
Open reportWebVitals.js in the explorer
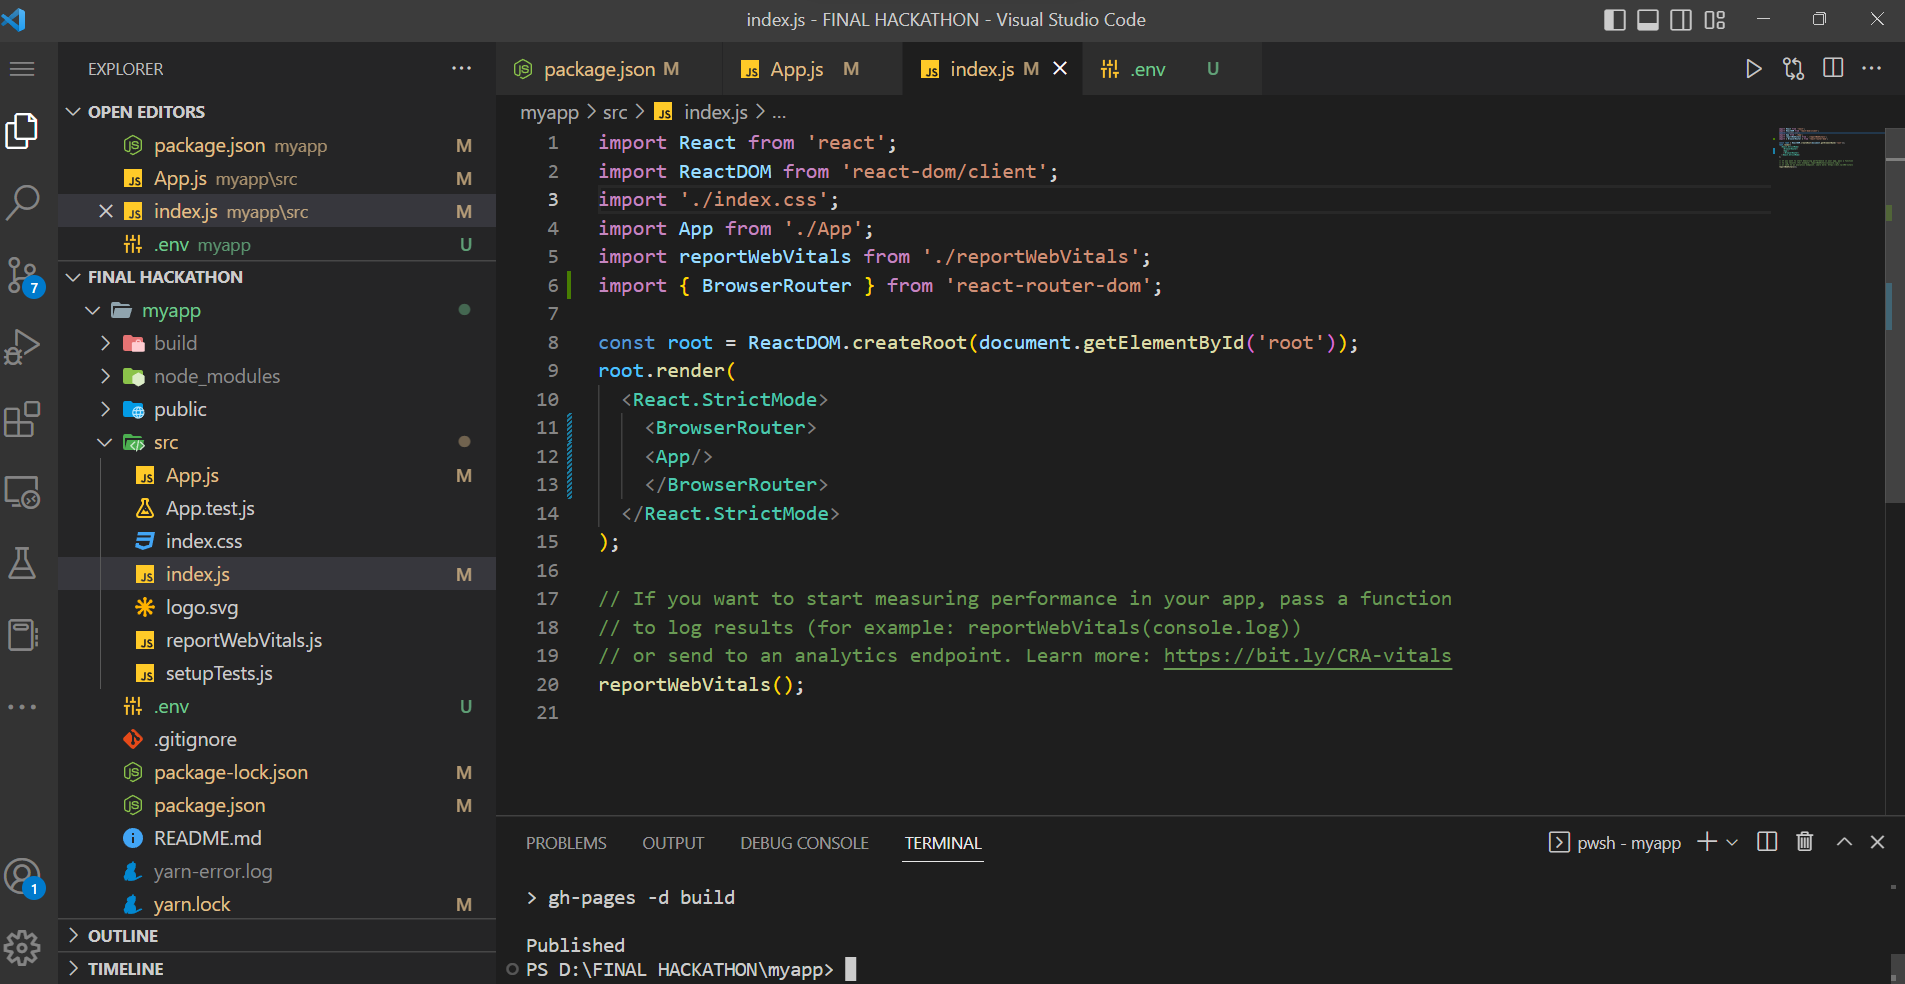point(243,640)
